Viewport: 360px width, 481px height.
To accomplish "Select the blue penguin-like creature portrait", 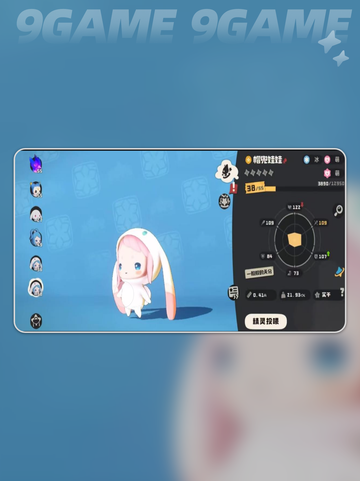I will point(36,190).
